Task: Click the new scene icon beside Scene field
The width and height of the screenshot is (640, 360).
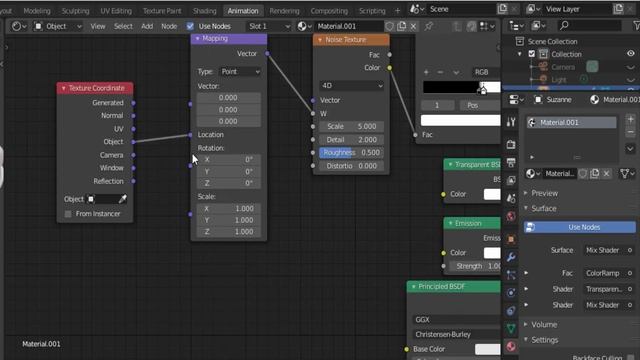Action: click(x=502, y=9)
